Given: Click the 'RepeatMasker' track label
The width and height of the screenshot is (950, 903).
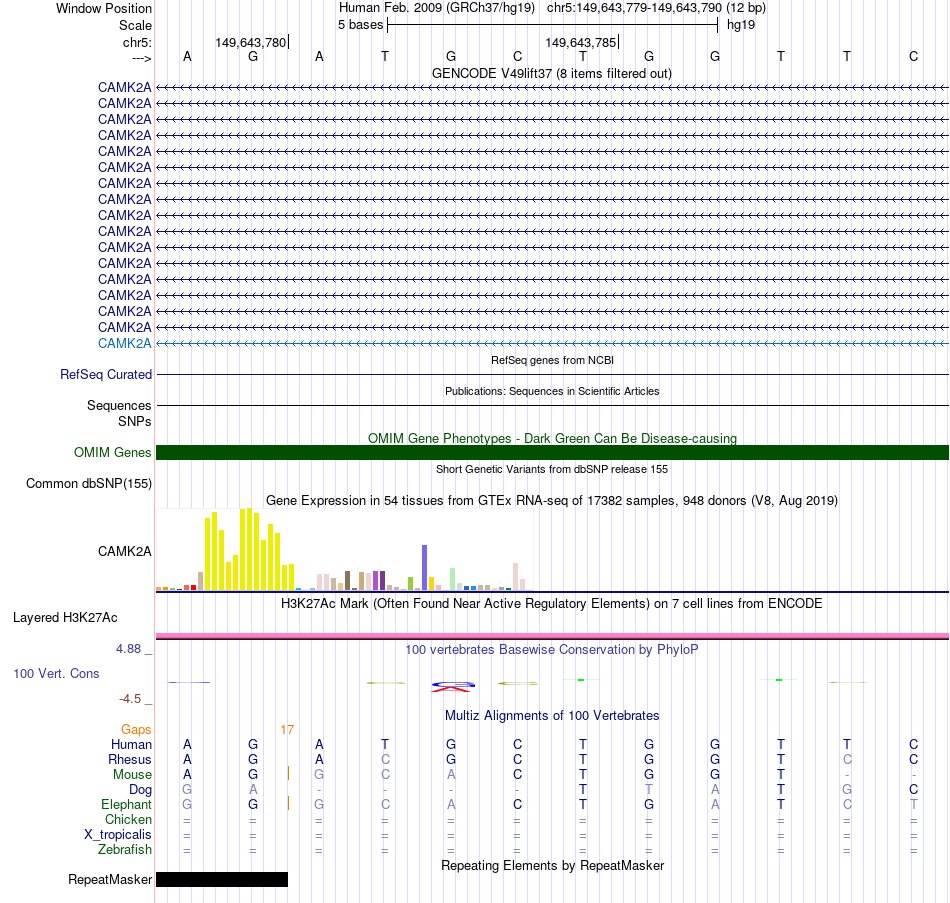Looking at the screenshot, I should tap(110, 879).
